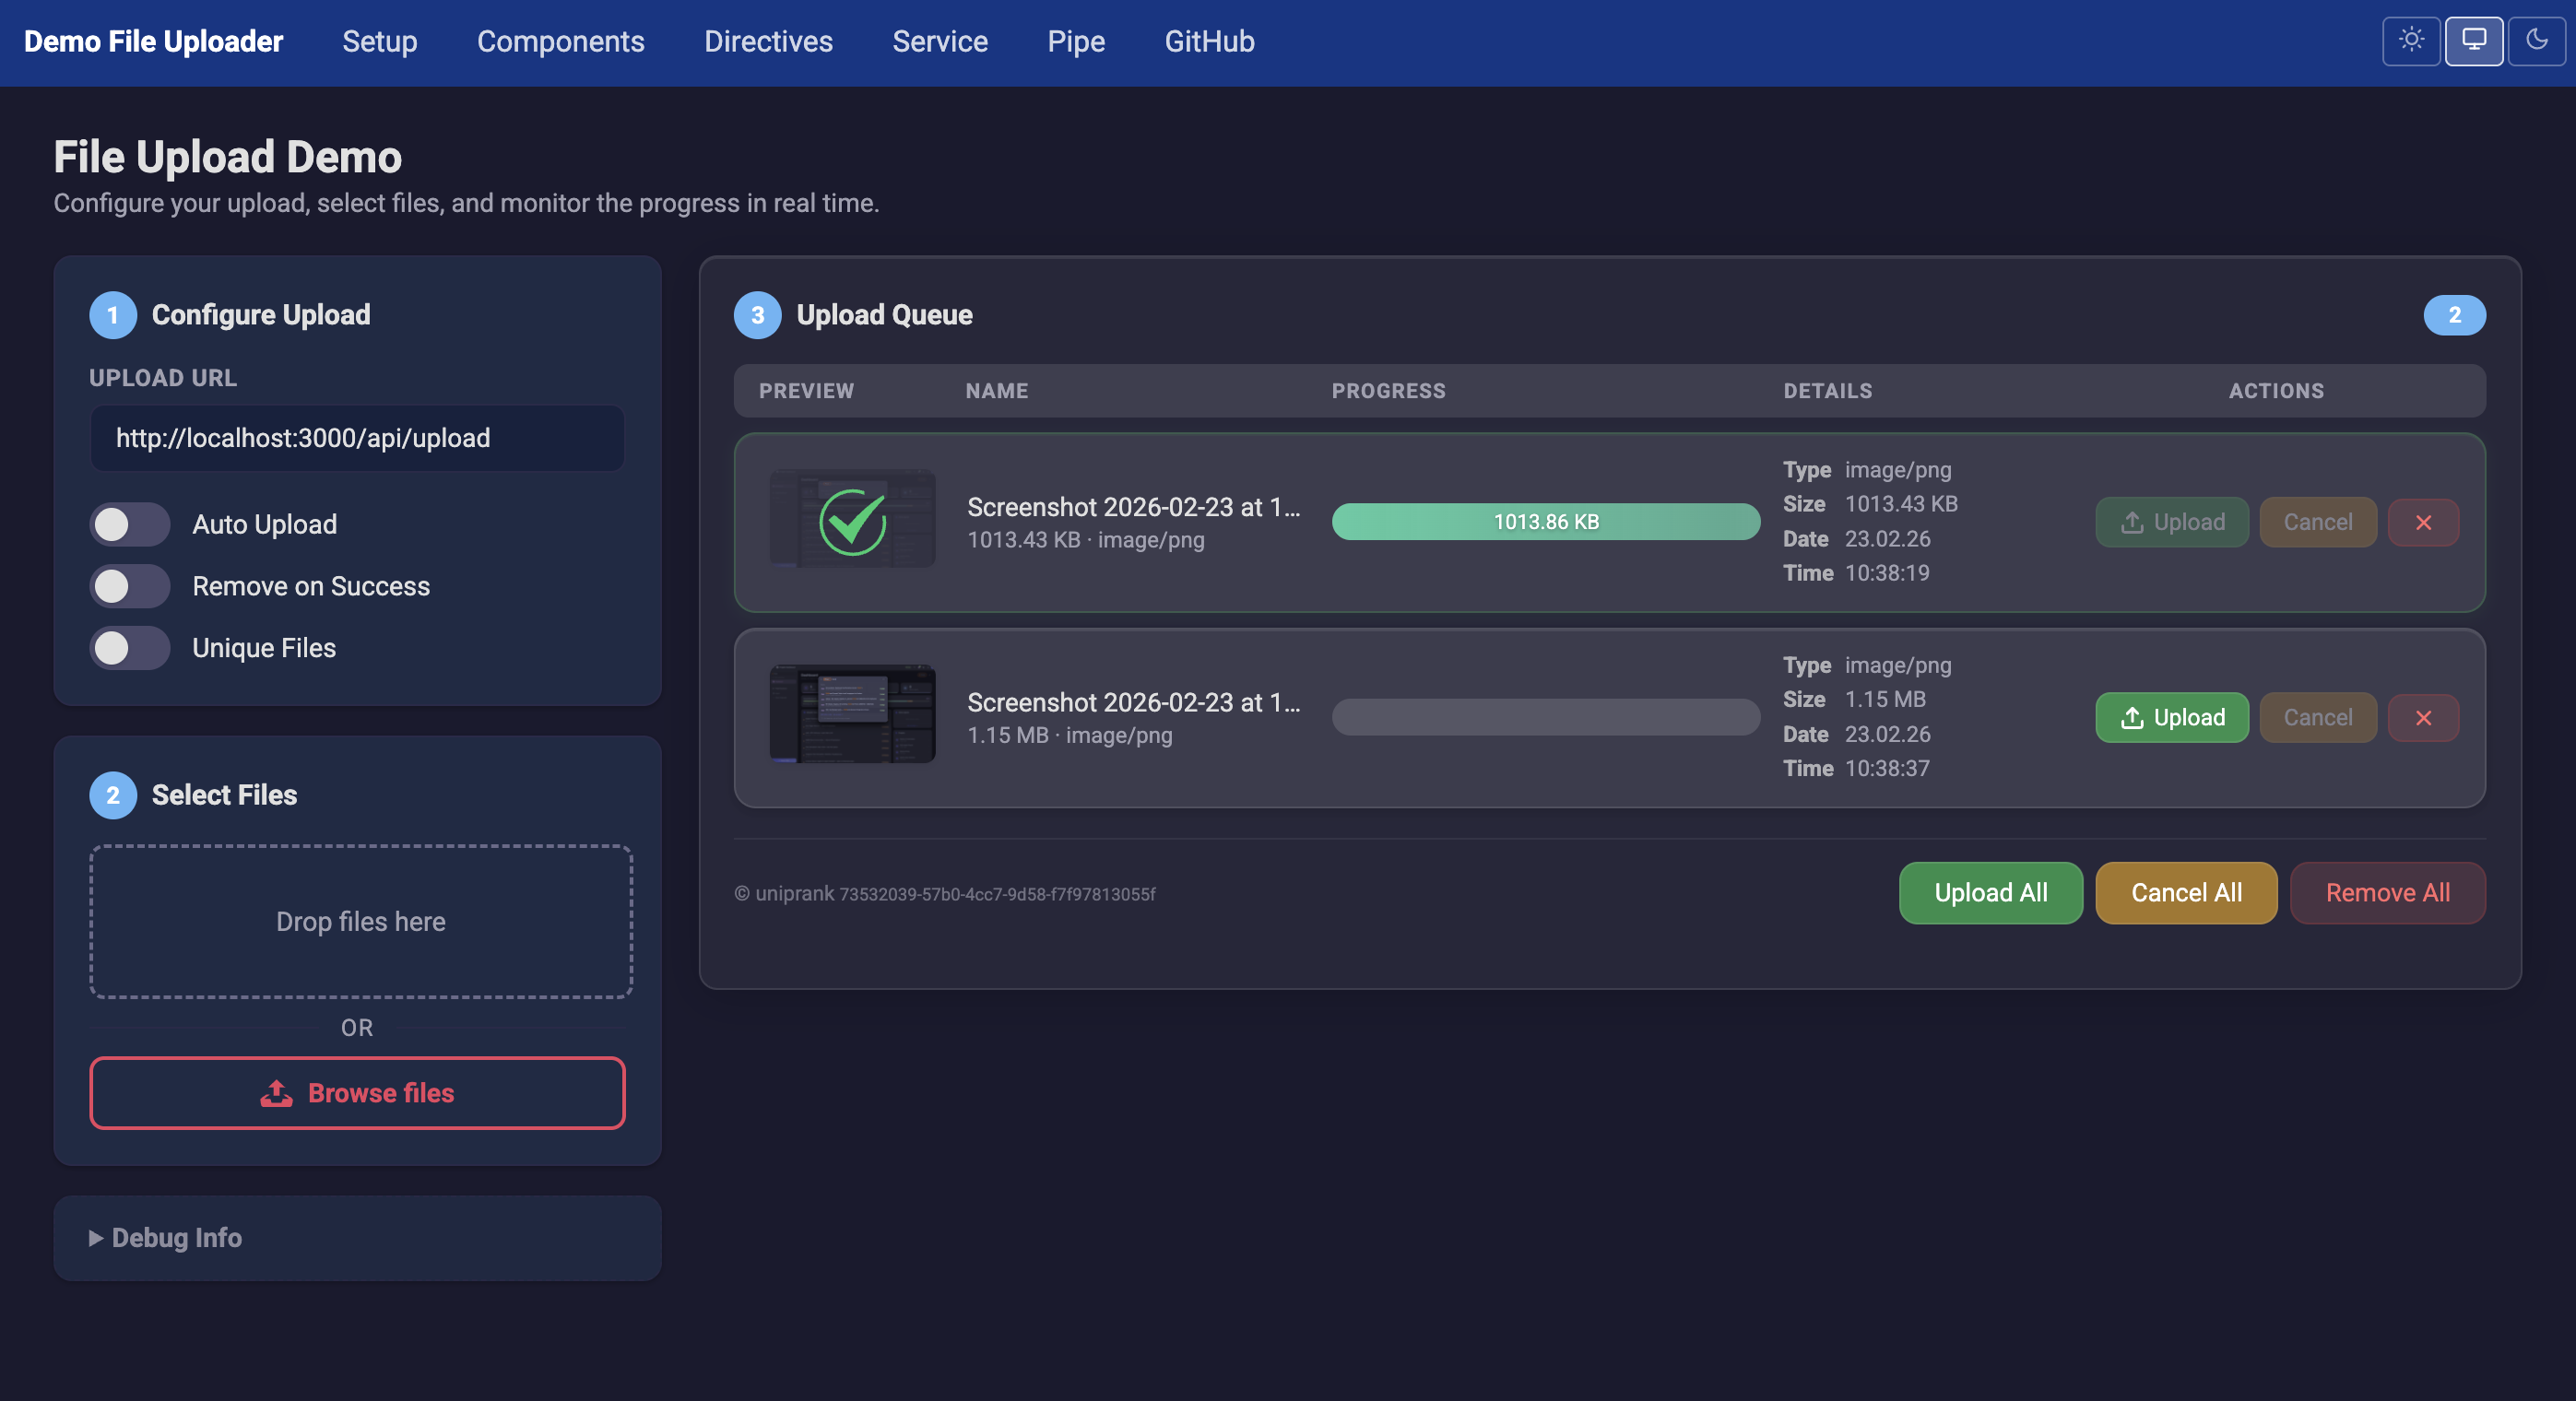Click the green checkmark preview thumbnail
Screen dimensions: 2576x1401
(x=852, y=520)
